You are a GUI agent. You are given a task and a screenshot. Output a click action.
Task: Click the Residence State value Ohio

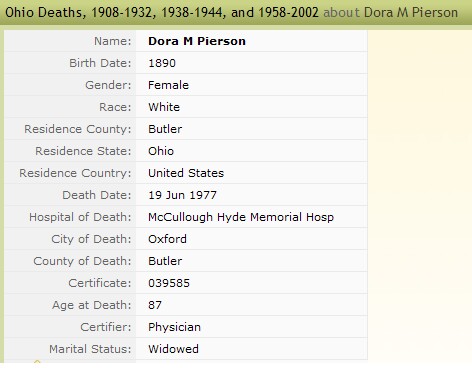[x=161, y=151]
